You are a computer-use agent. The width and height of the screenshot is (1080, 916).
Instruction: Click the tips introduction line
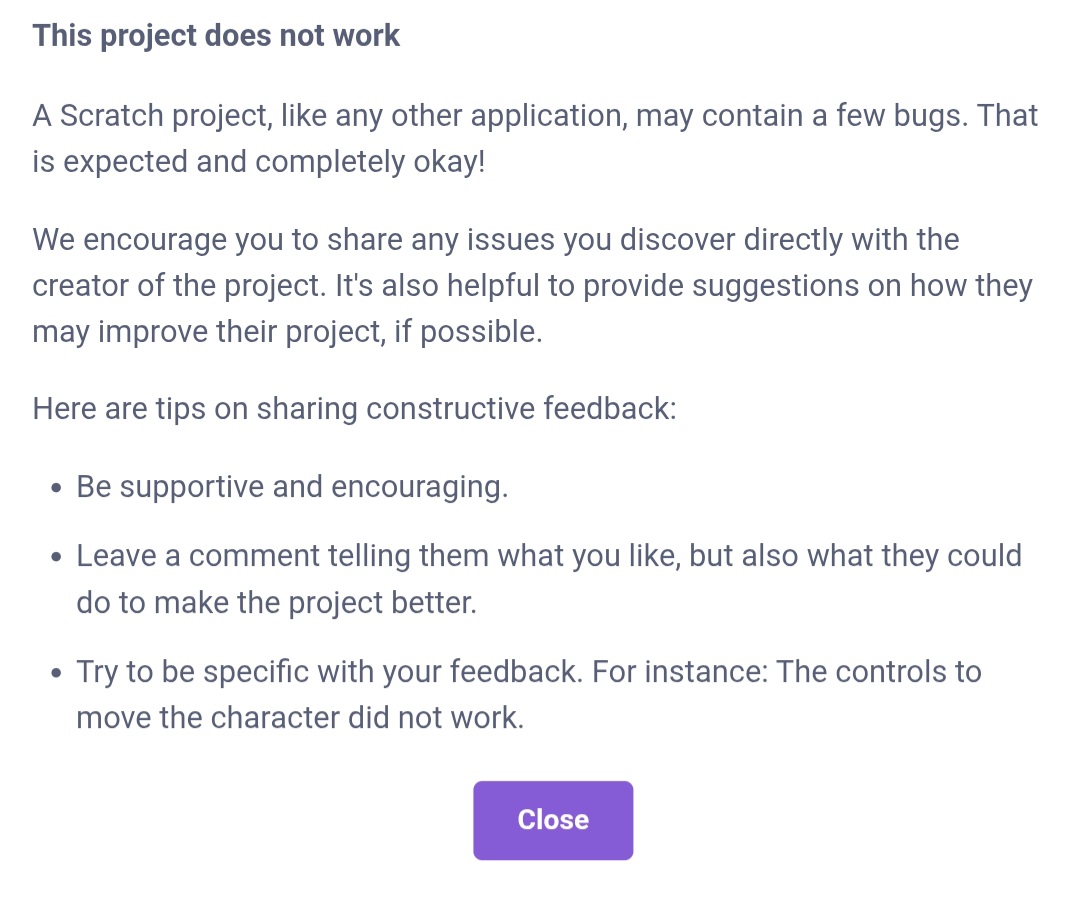354,409
